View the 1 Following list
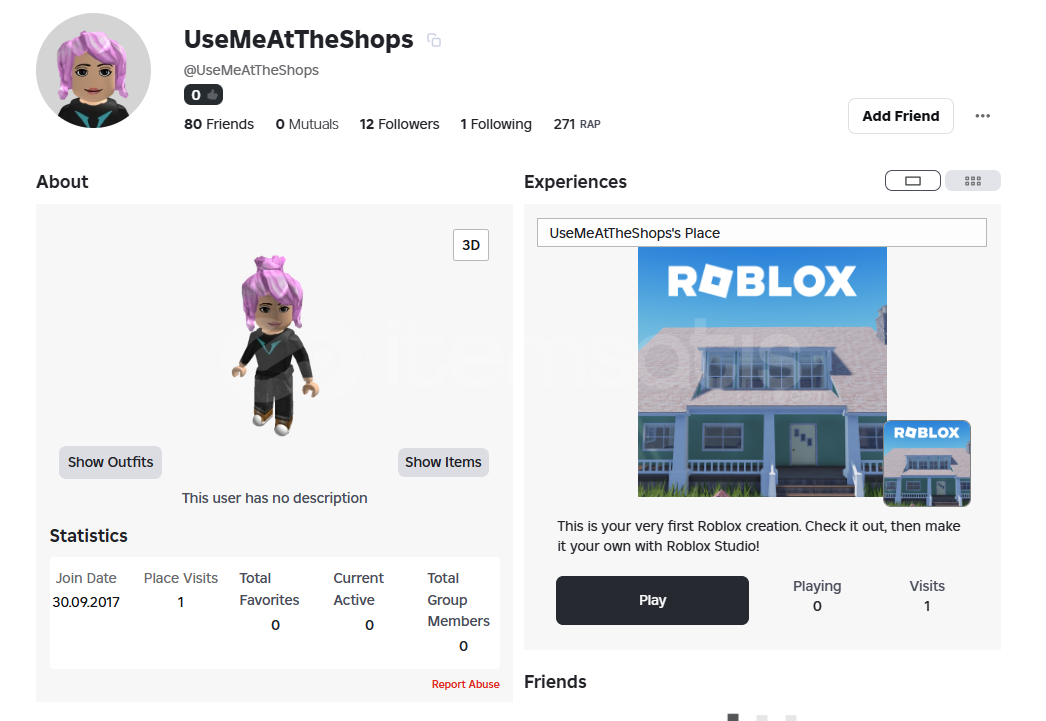 (496, 124)
